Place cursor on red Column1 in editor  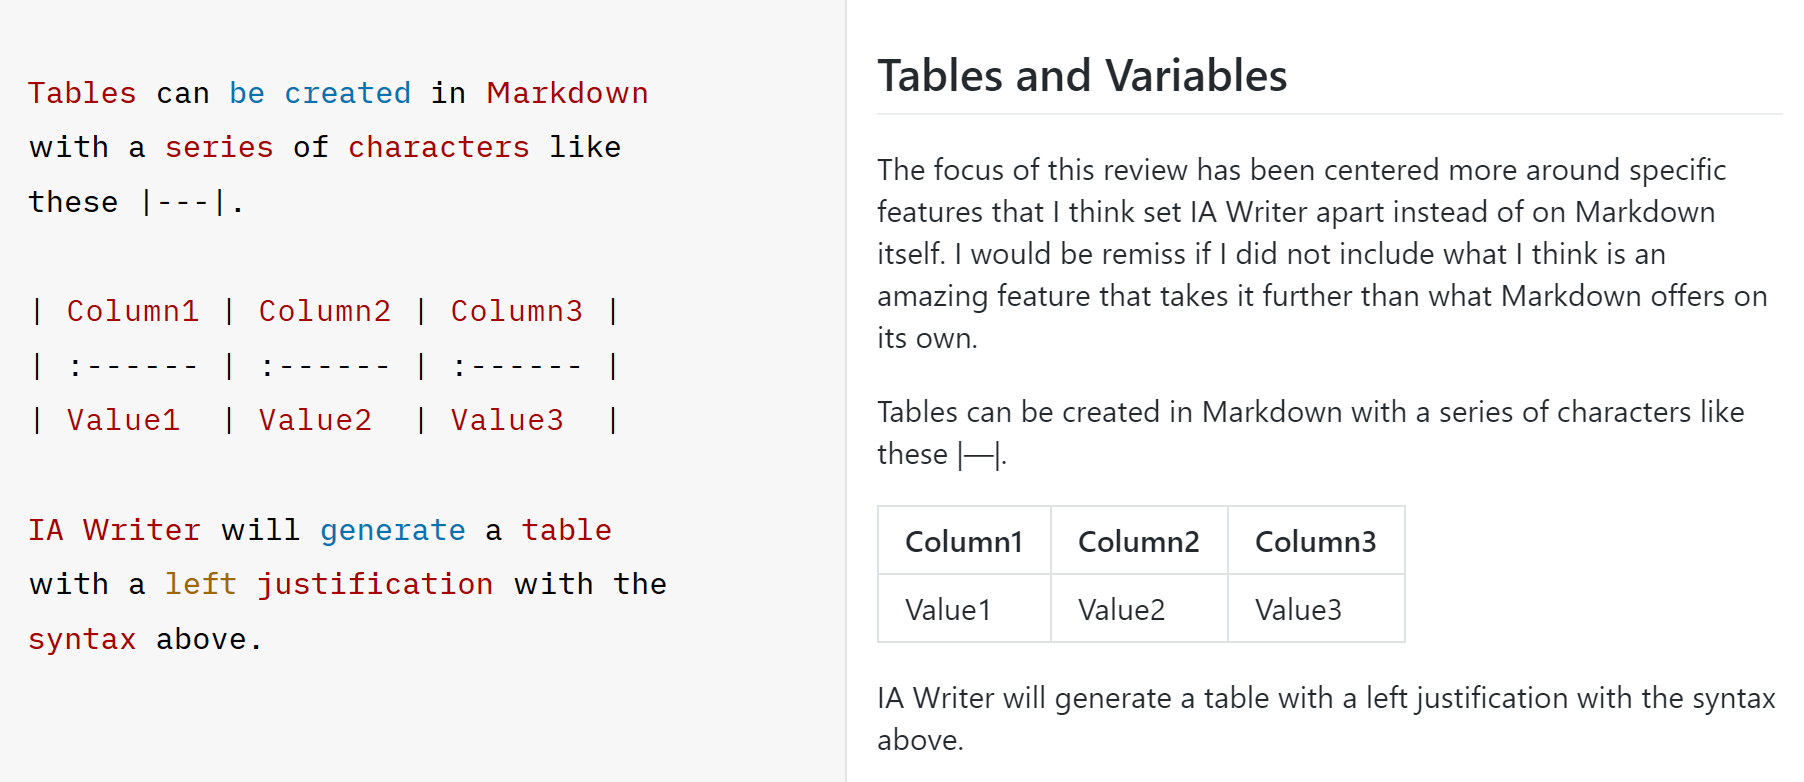(133, 311)
